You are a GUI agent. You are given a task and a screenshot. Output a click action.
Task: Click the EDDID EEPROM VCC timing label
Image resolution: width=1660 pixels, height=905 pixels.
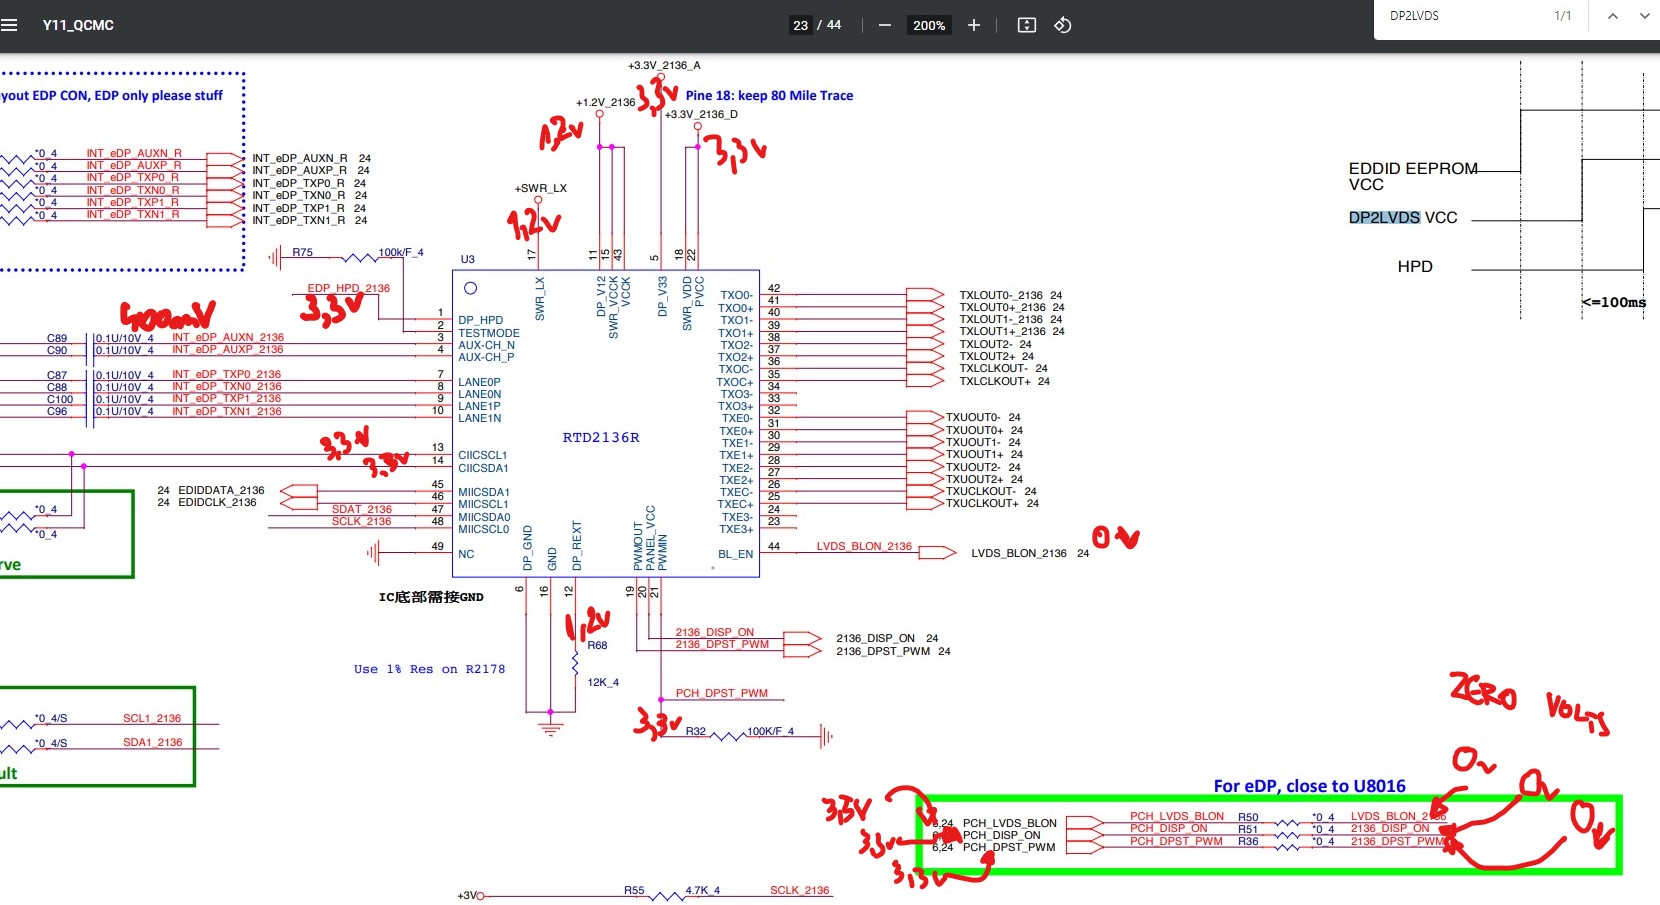pyautogui.click(x=1412, y=176)
